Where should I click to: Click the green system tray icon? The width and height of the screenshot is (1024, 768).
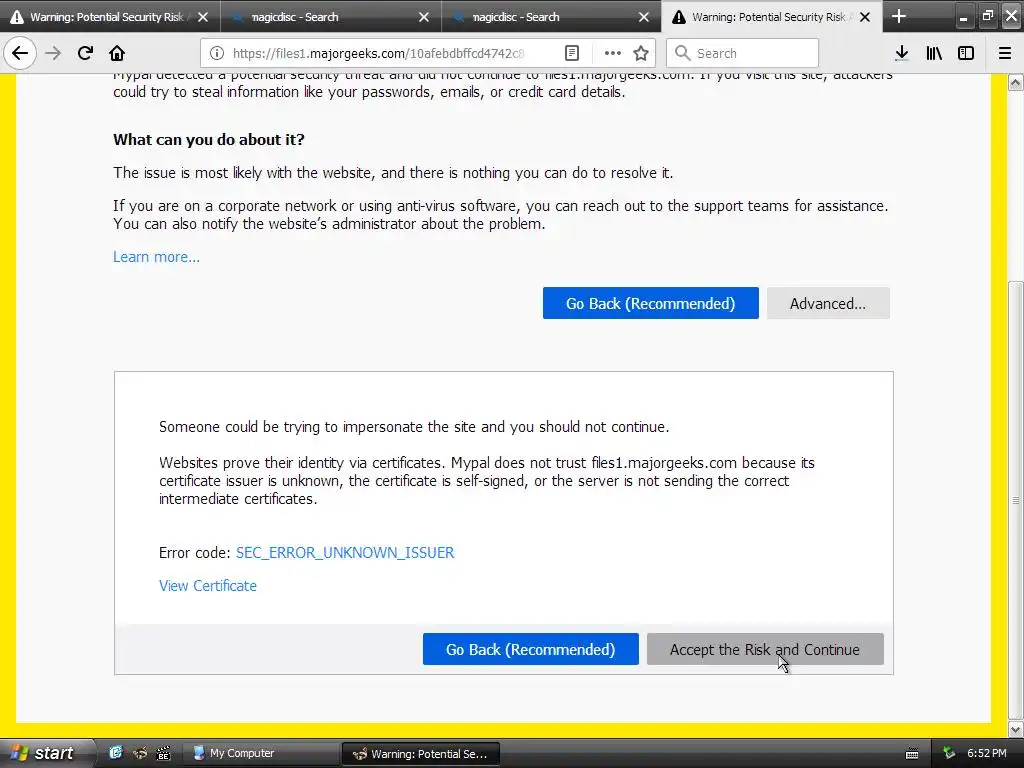[949, 754]
